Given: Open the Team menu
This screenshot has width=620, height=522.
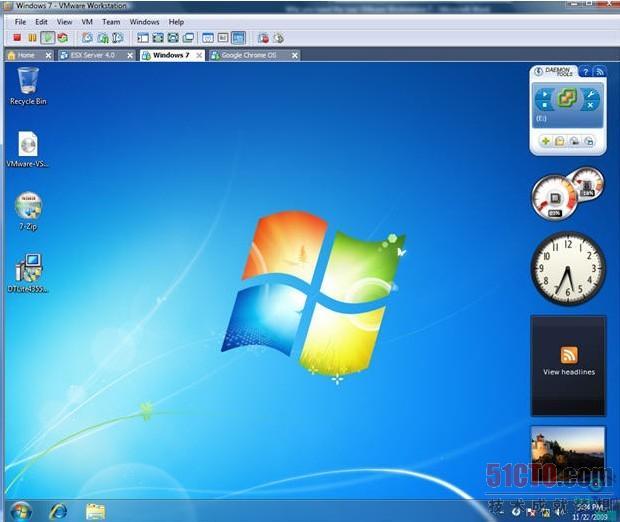Looking at the screenshot, I should (111, 22).
